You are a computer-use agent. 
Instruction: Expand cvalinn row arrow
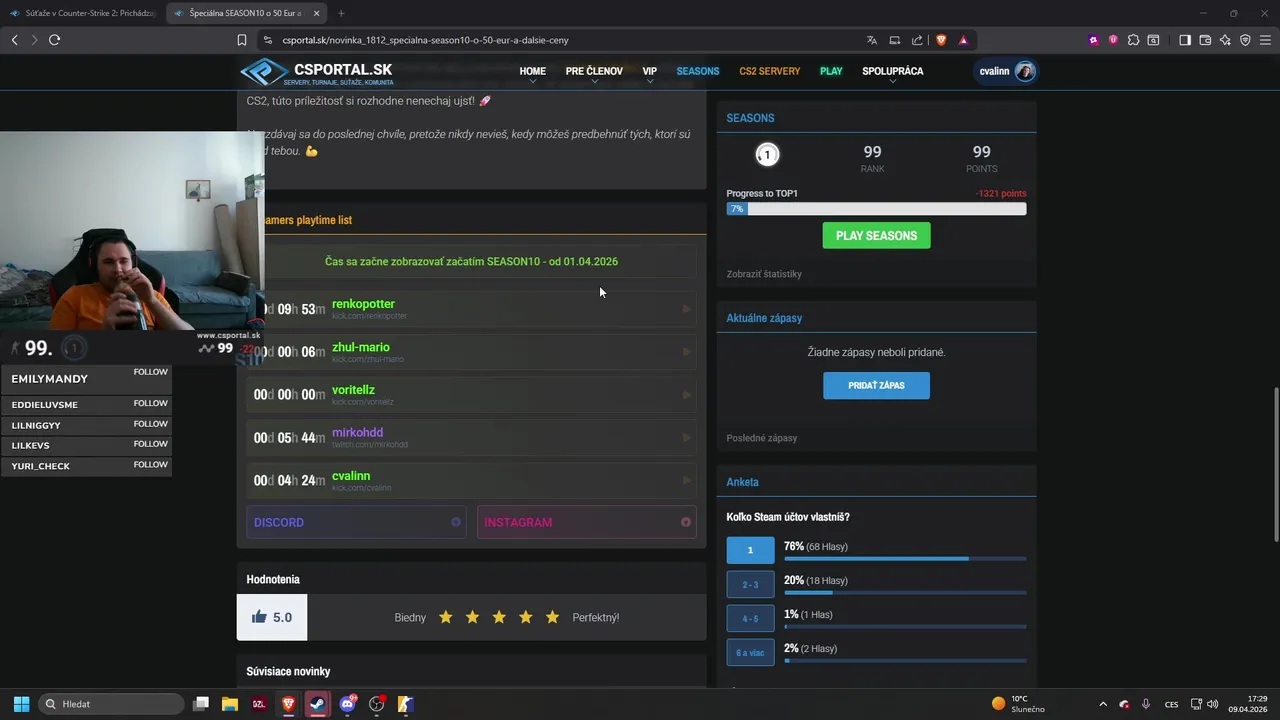pos(686,480)
